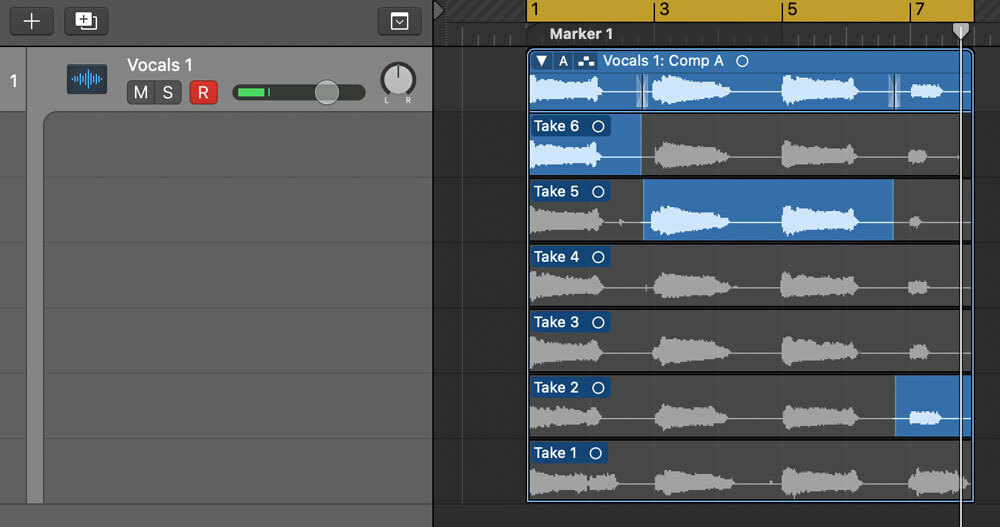
Task: Click the add new track plus button
Action: (31, 20)
